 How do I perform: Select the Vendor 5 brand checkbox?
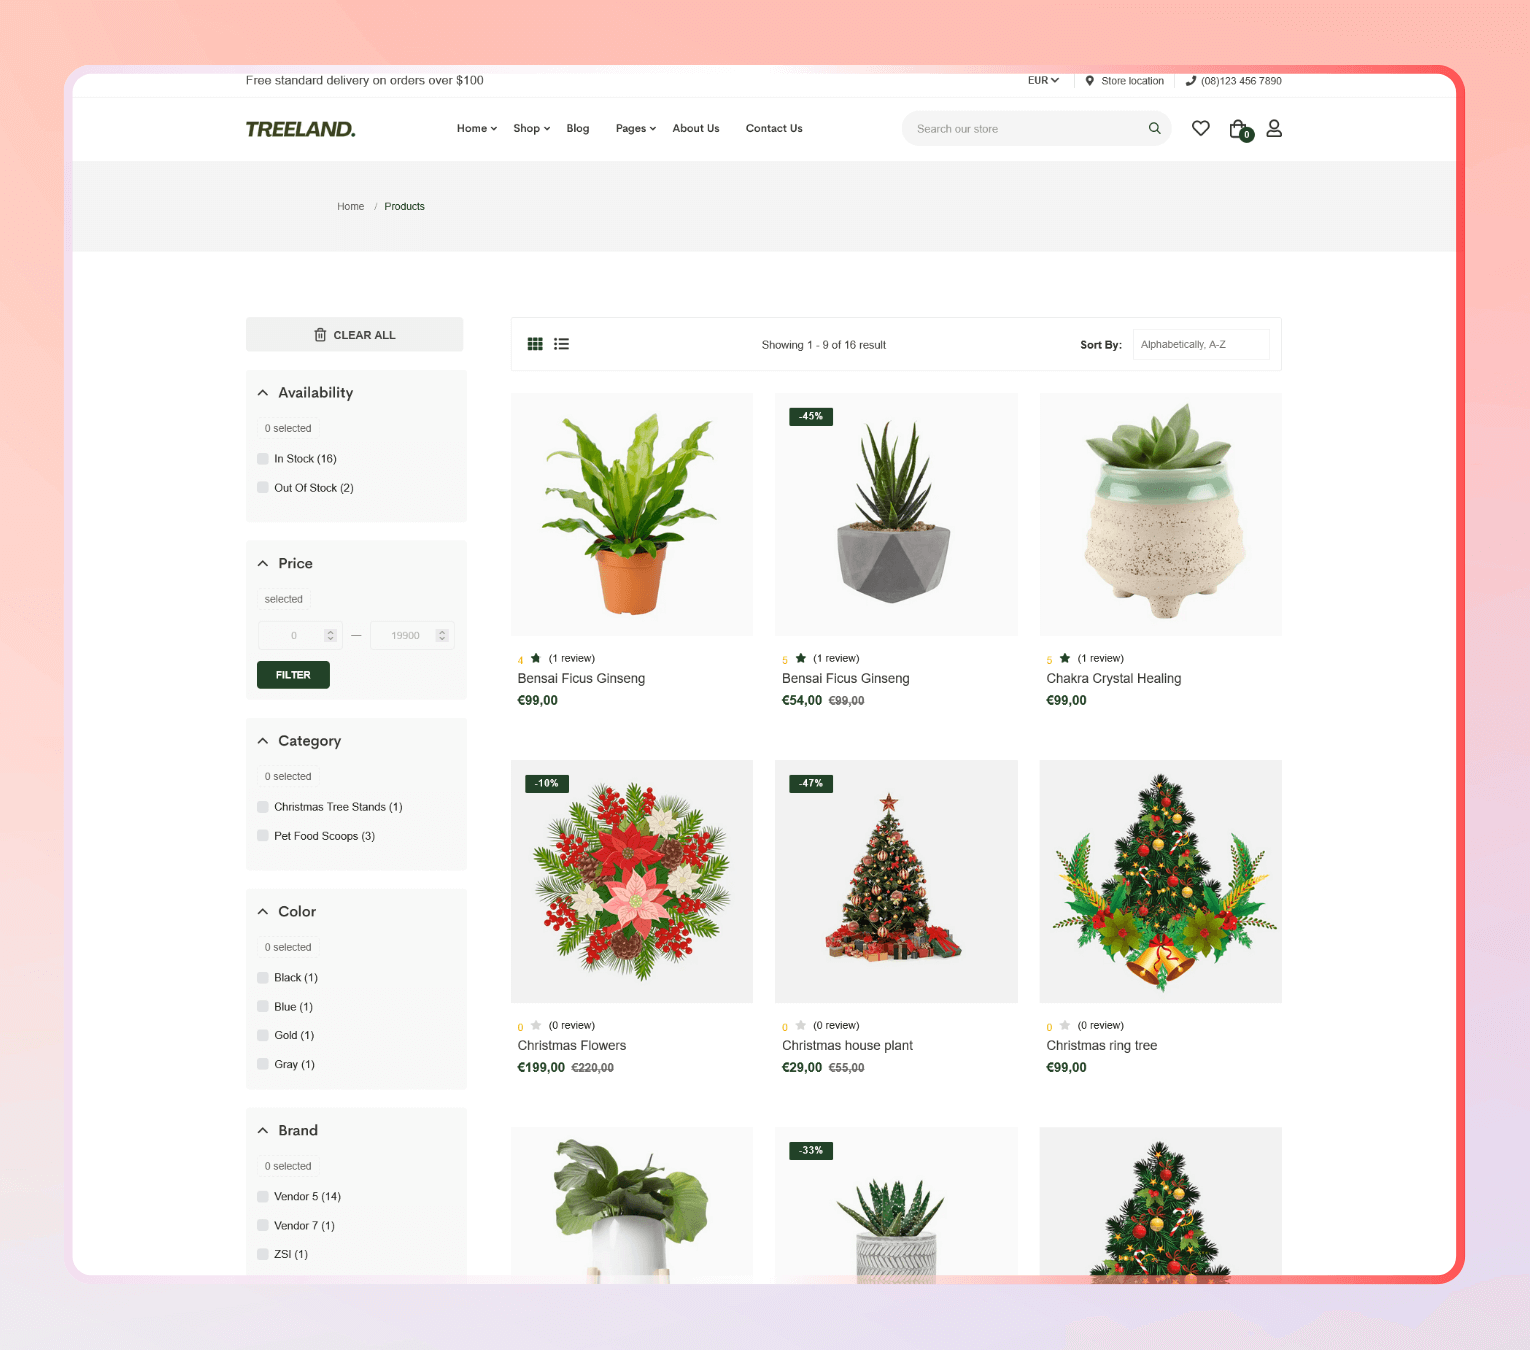(x=263, y=1197)
